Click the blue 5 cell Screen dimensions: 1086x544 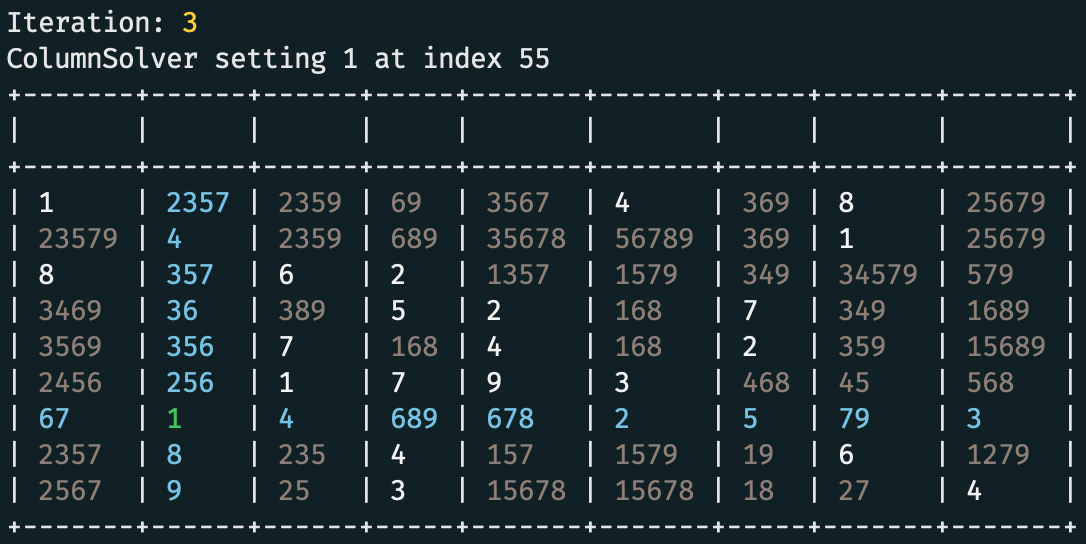click(x=750, y=419)
